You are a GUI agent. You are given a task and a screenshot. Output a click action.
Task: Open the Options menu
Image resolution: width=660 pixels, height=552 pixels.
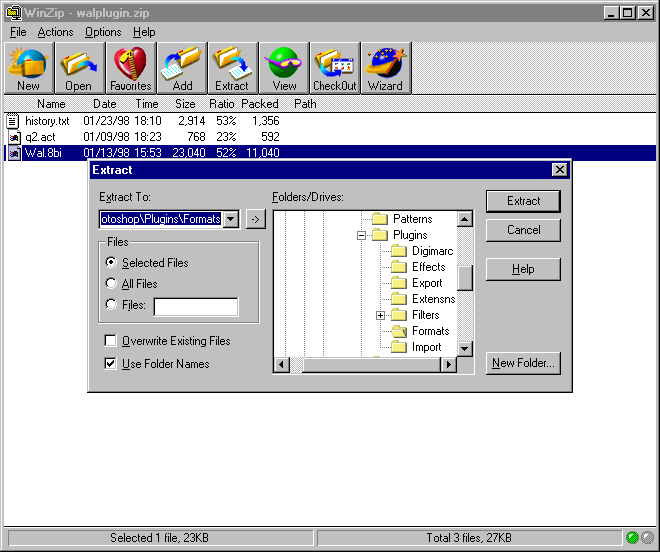103,32
